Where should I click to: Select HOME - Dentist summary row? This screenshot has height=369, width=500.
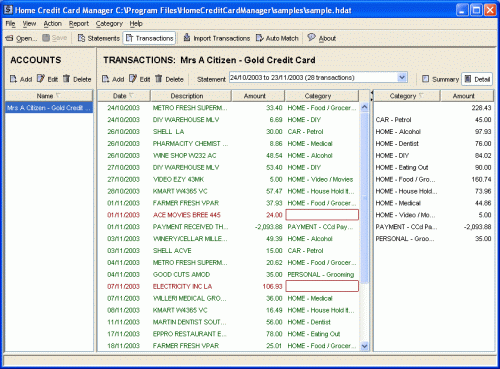433,144
